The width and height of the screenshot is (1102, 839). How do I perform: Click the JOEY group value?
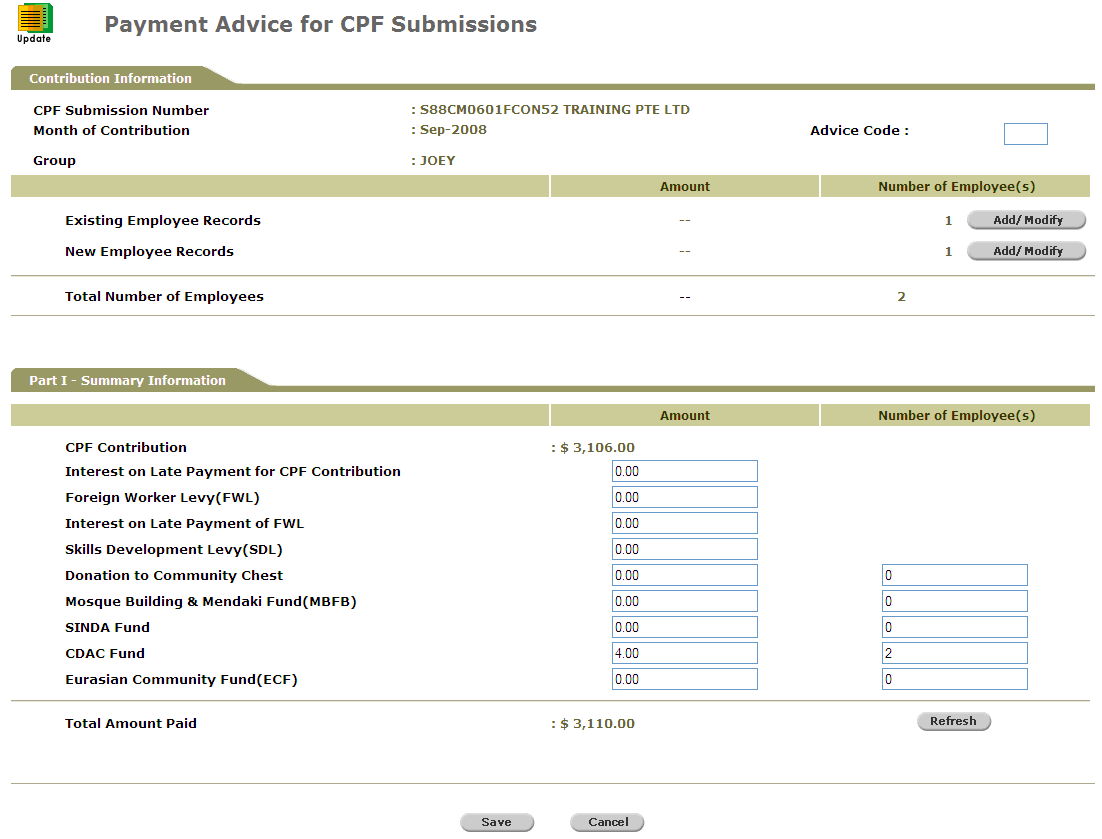click(x=437, y=160)
